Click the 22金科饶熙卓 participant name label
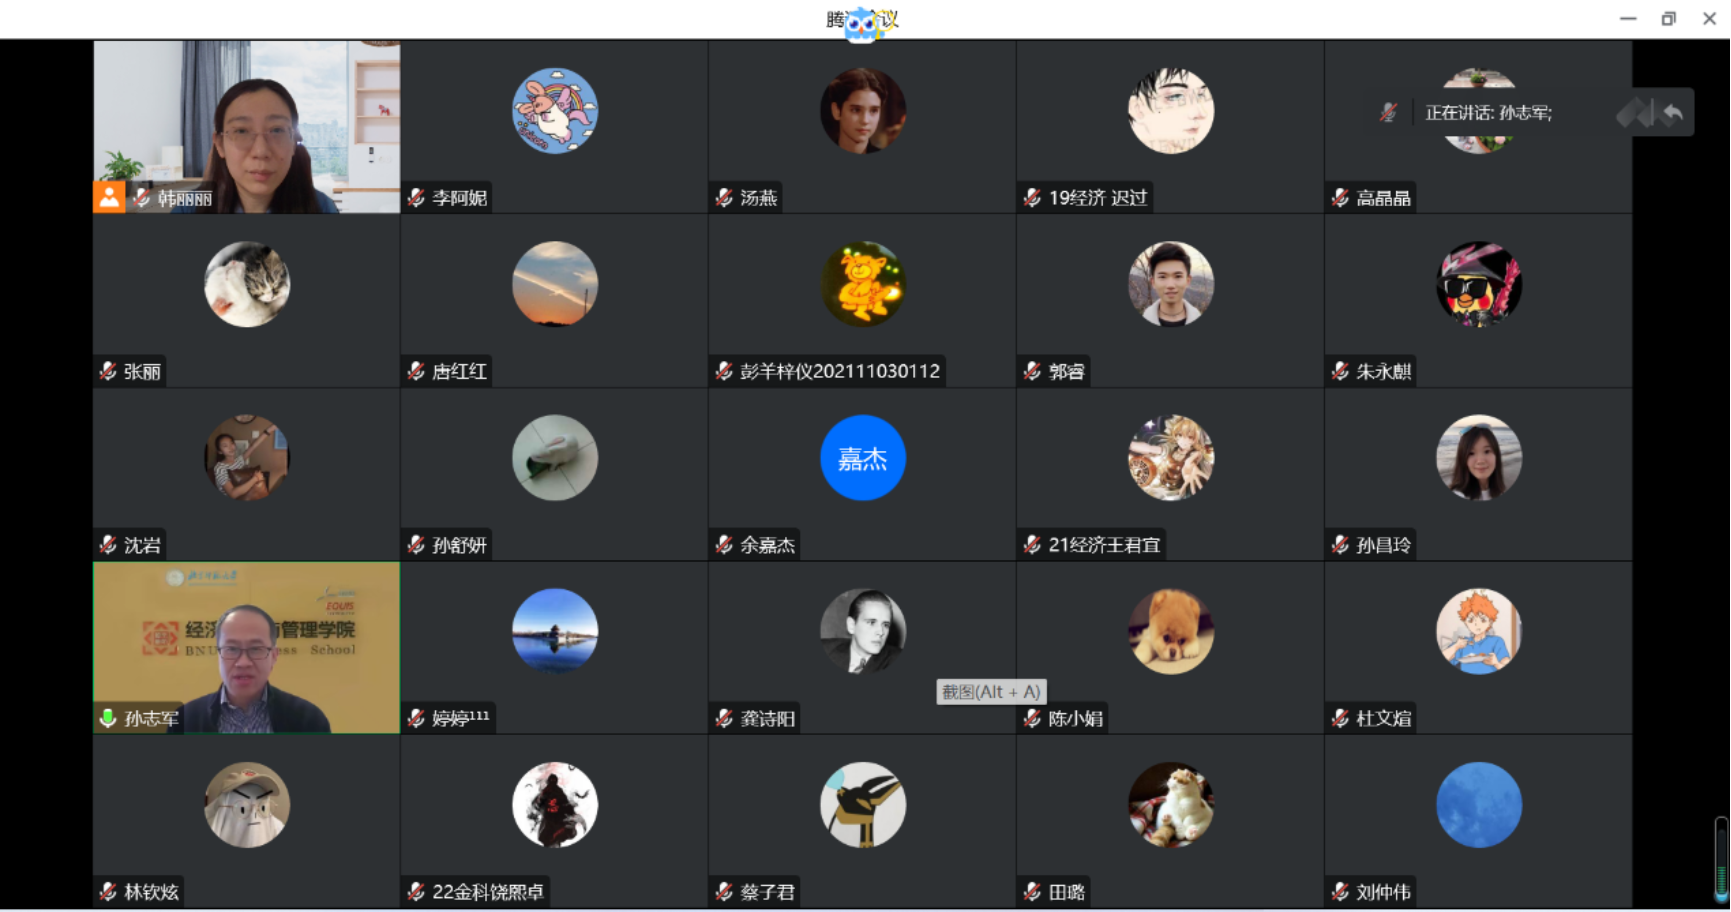The image size is (1731, 912). (x=488, y=892)
